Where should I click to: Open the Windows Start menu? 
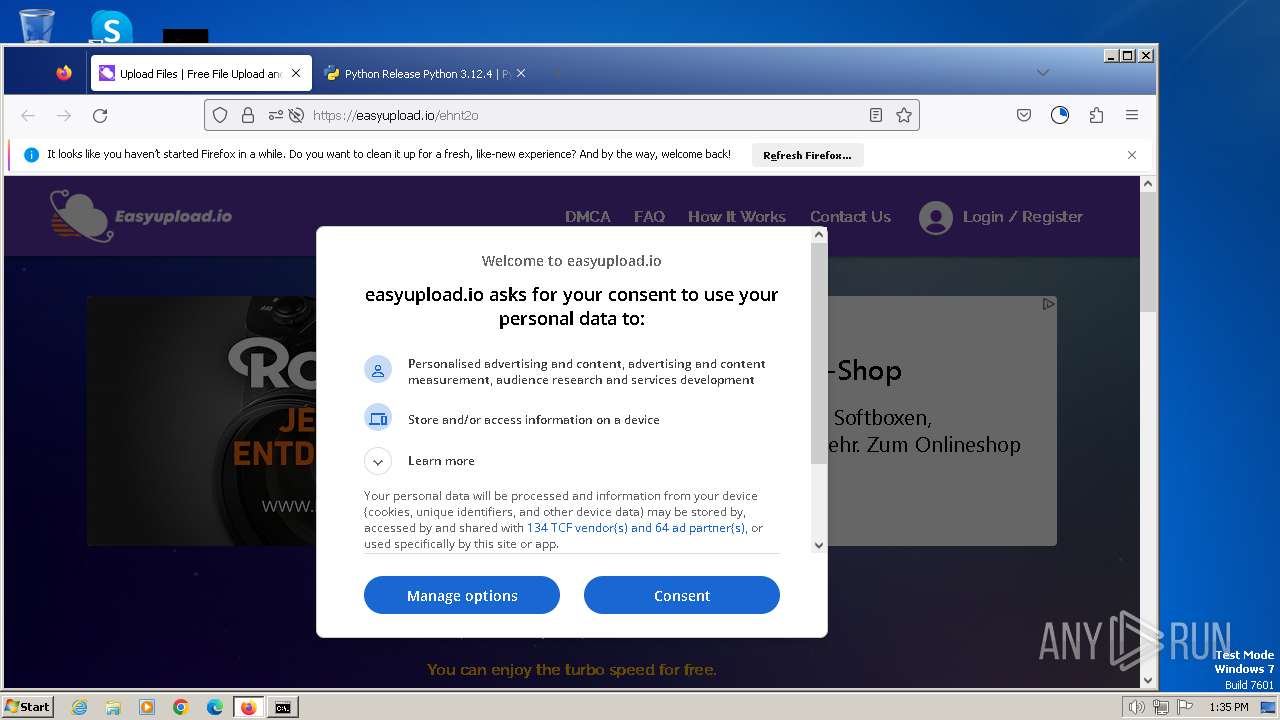tap(28, 706)
